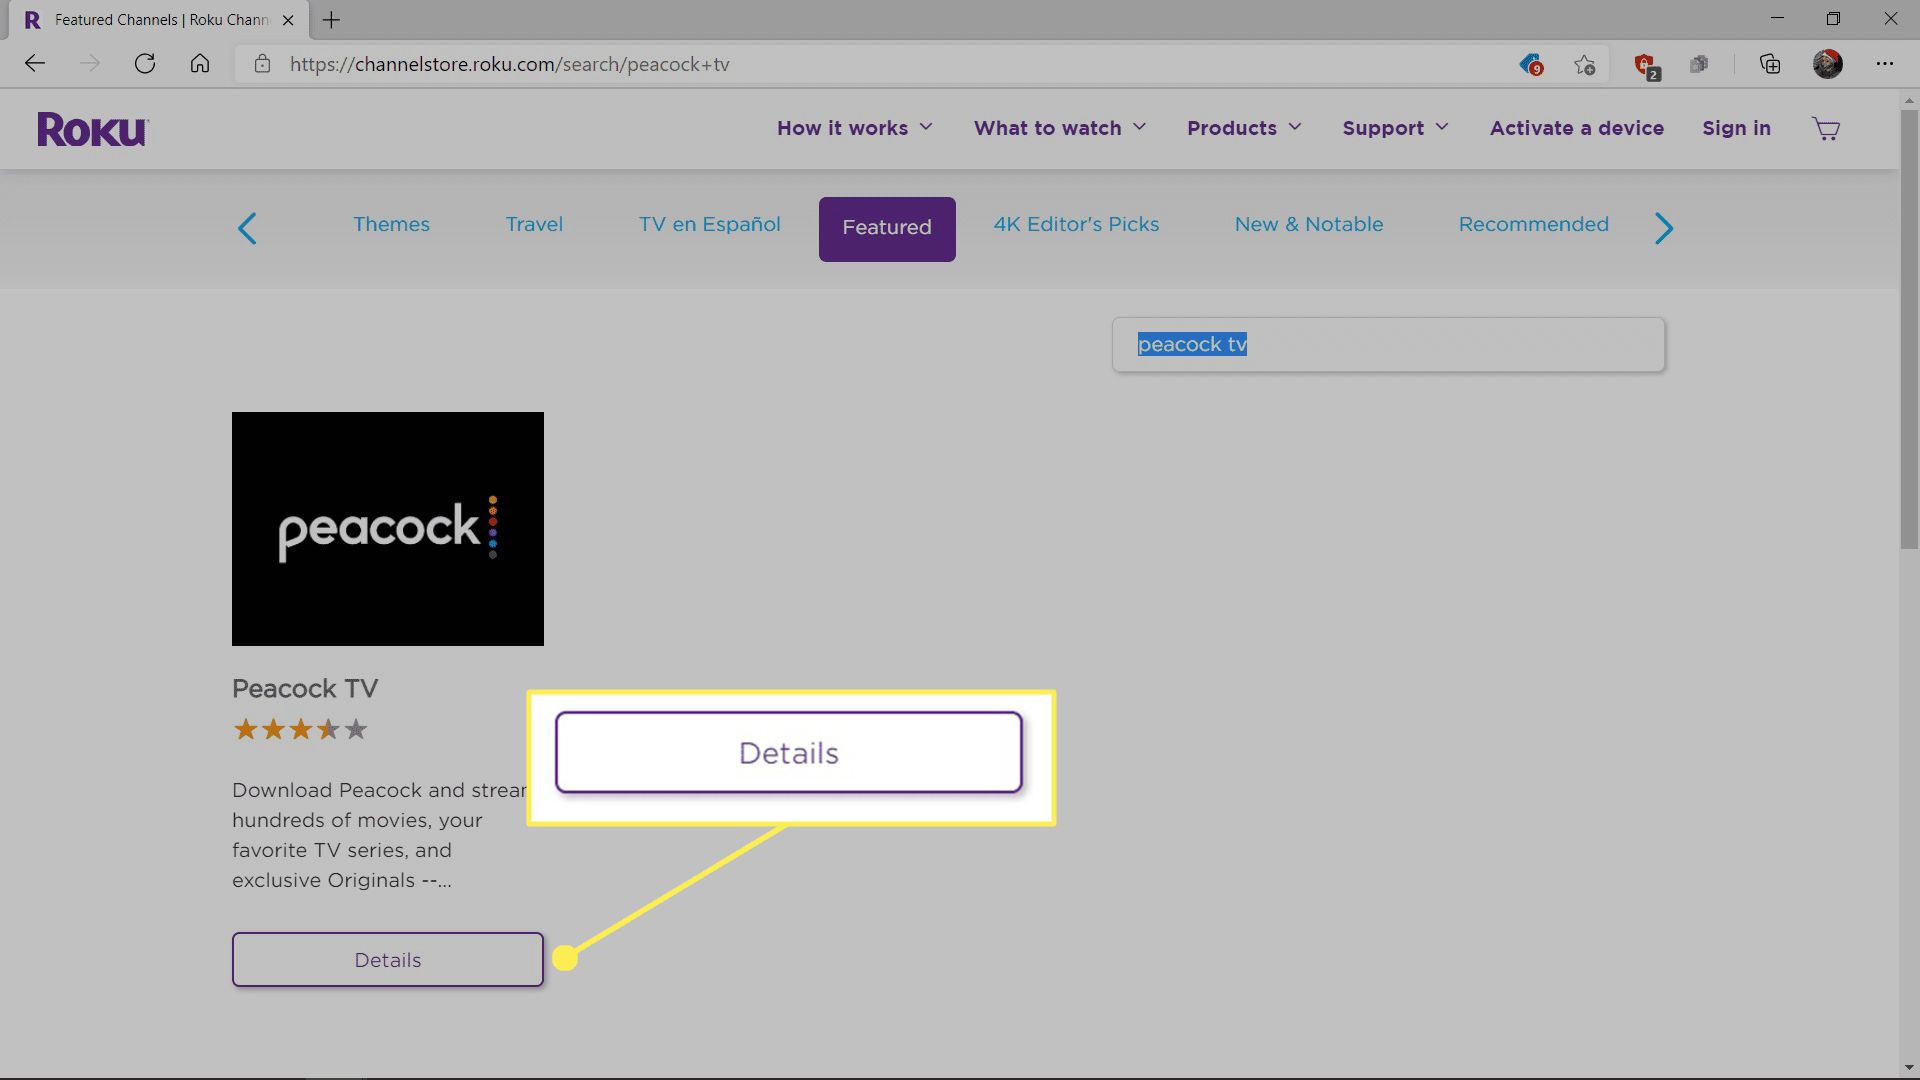Select the Travel category
Image resolution: width=1920 pixels, height=1080 pixels.
point(534,224)
